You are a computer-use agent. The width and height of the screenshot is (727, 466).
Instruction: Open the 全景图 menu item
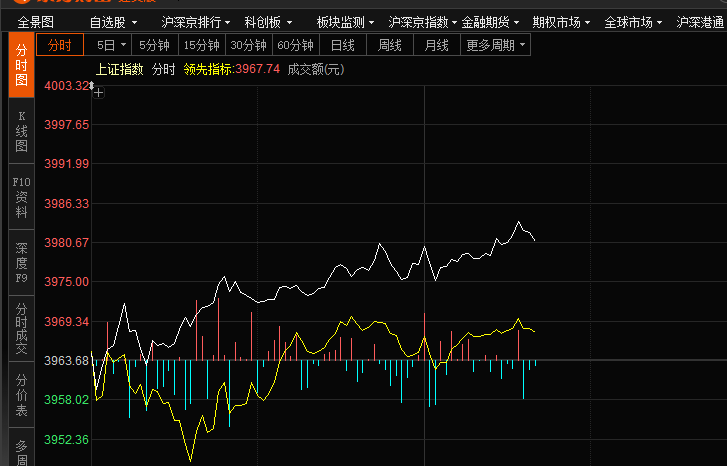pos(36,21)
